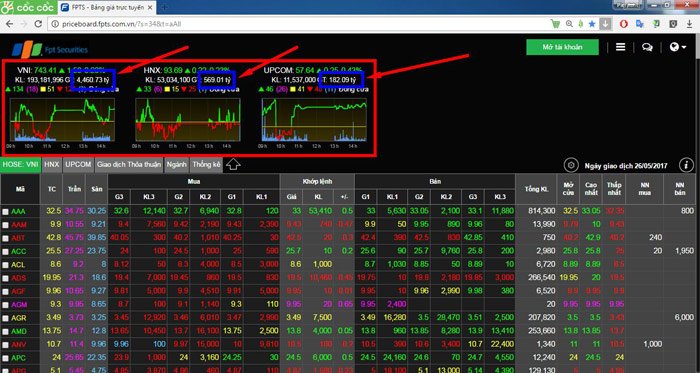Screen dimensions: 700x373
Task: Tick the checkbox for ACL
Action: tap(5, 265)
